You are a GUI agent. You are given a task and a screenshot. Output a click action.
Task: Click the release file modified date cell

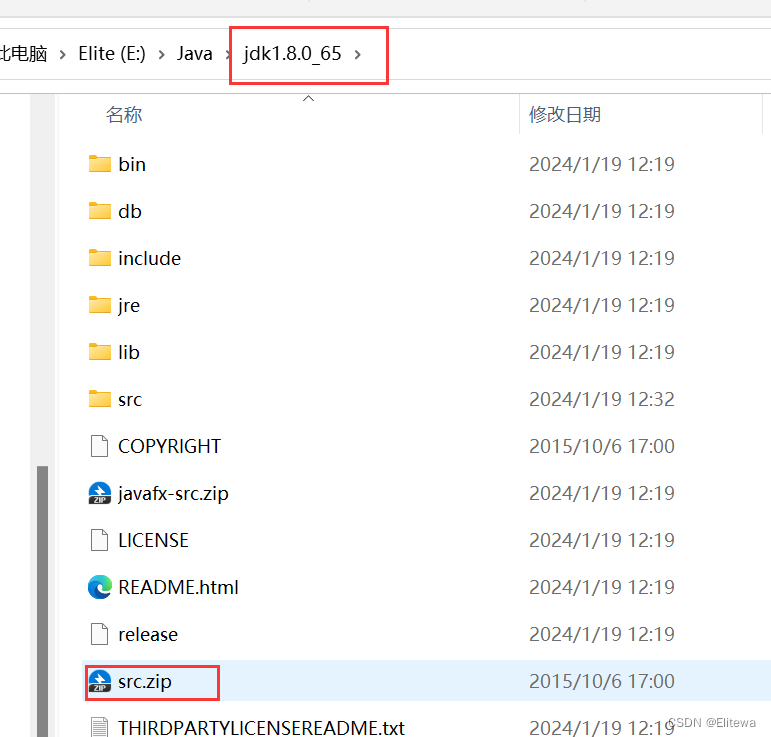pyautogui.click(x=602, y=634)
